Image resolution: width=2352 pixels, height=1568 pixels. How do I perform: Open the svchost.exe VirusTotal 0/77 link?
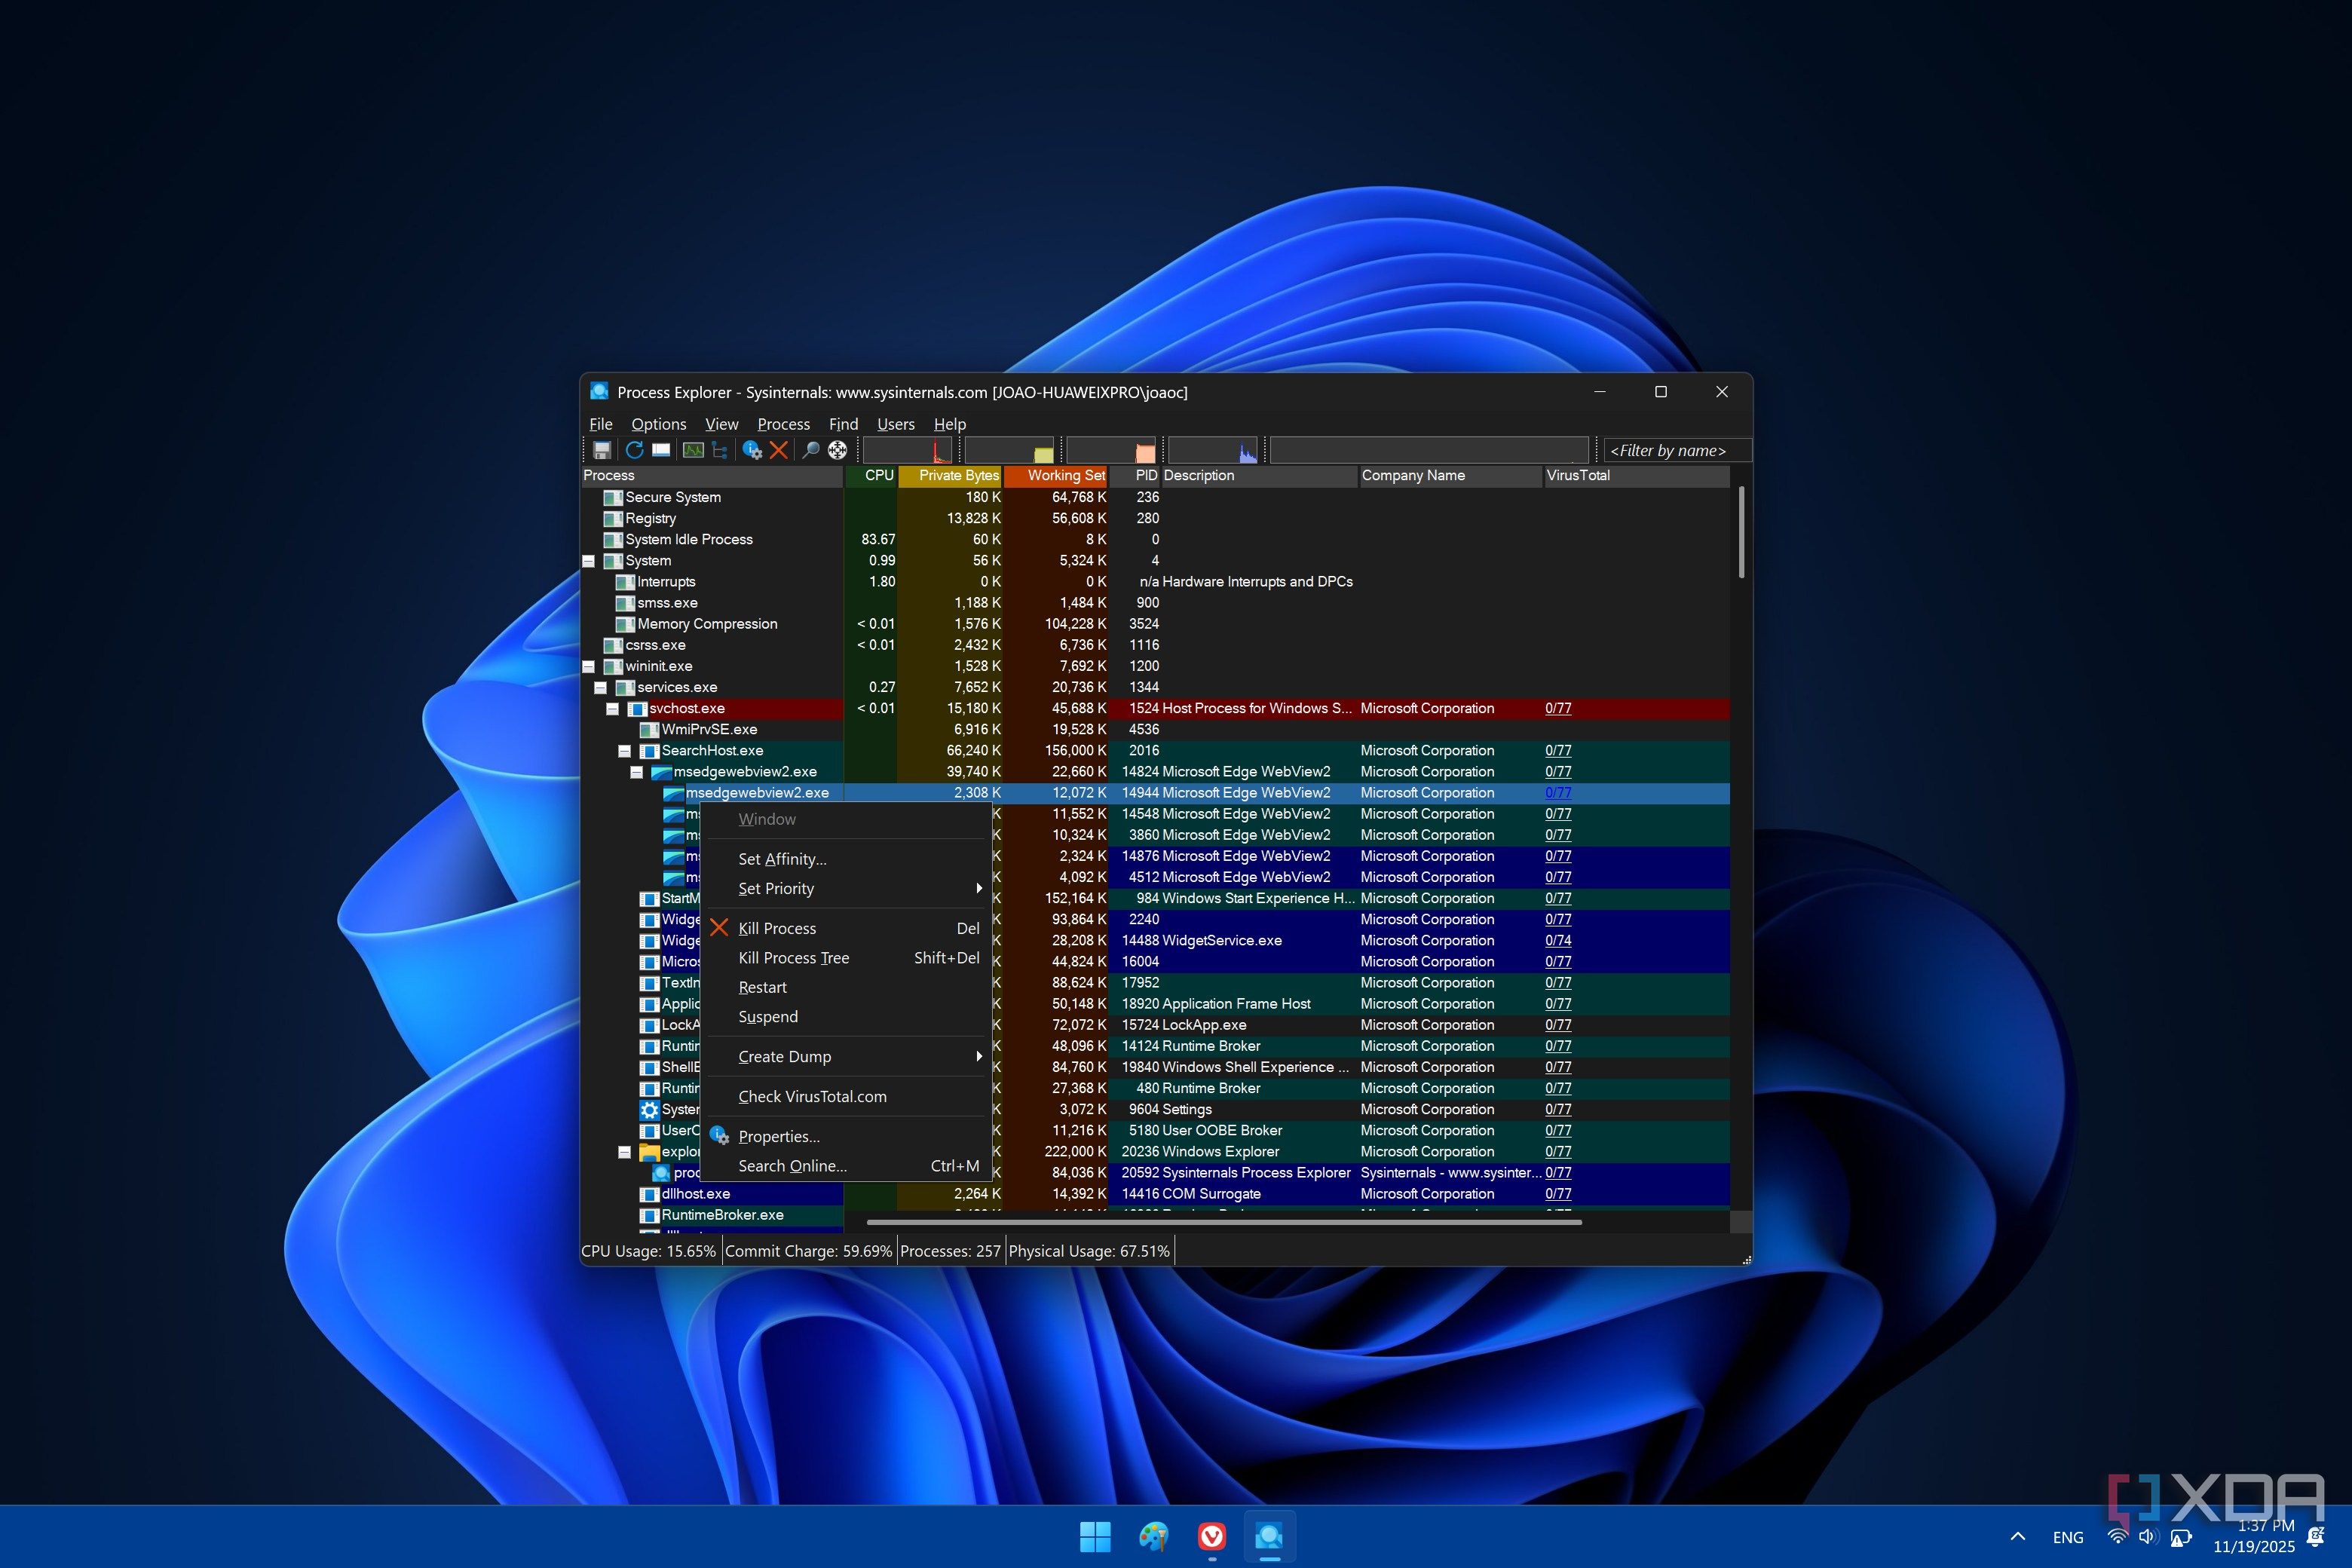tap(1557, 708)
